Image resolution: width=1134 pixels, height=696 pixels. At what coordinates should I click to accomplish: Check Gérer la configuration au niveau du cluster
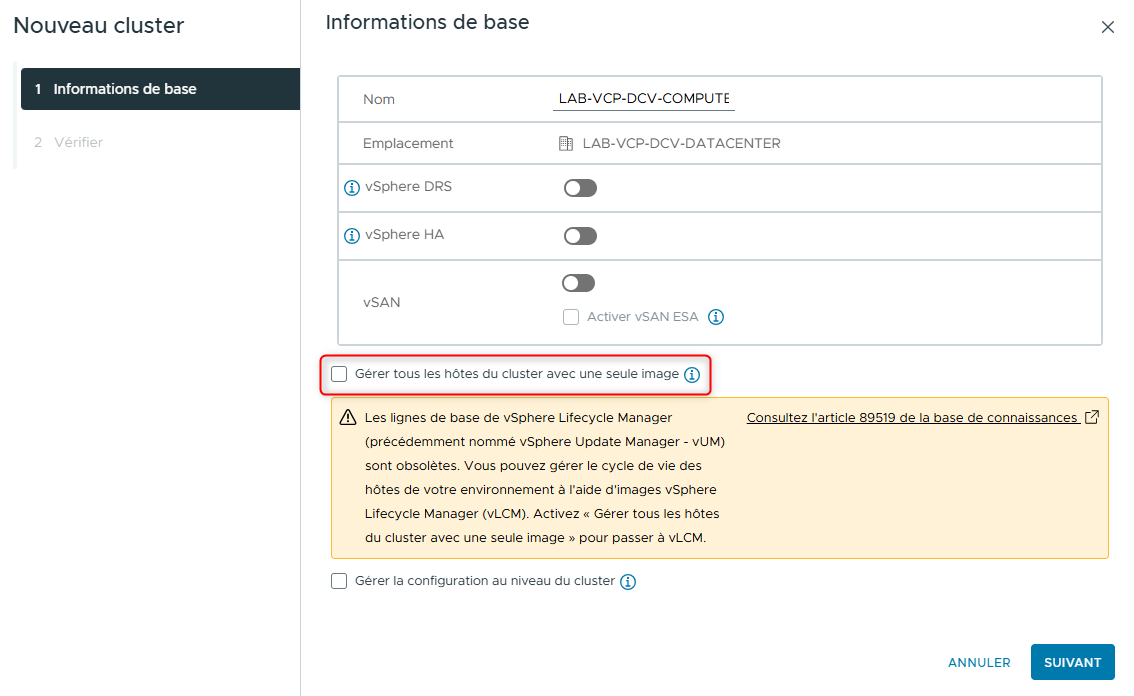(339, 581)
